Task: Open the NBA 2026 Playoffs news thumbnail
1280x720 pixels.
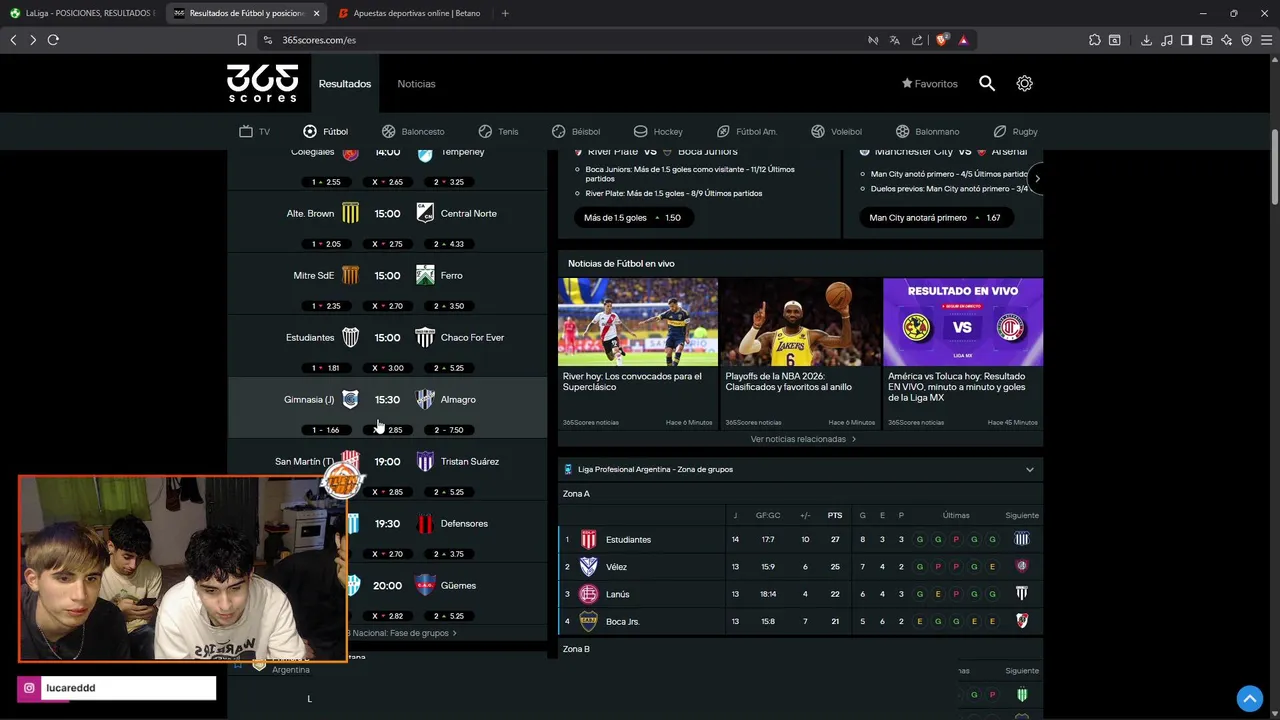Action: (x=800, y=322)
